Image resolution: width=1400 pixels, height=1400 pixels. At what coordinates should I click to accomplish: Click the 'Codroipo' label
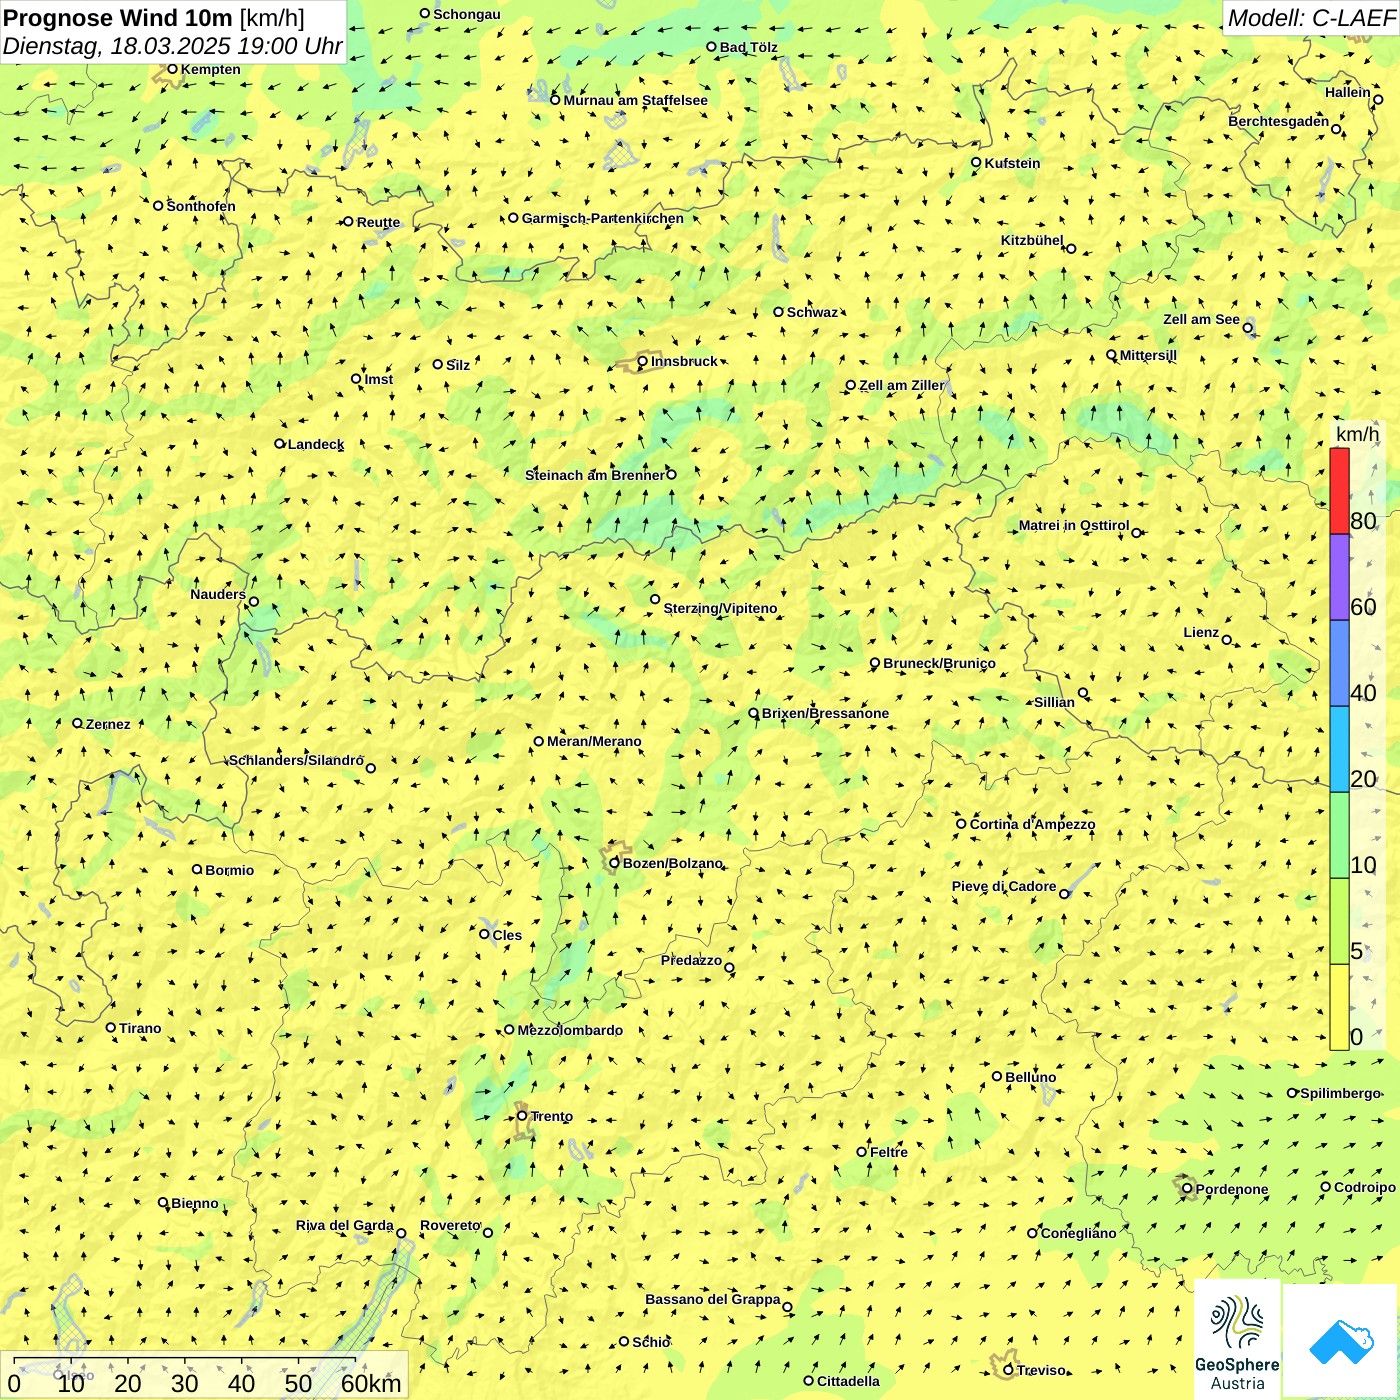click(x=1365, y=1187)
